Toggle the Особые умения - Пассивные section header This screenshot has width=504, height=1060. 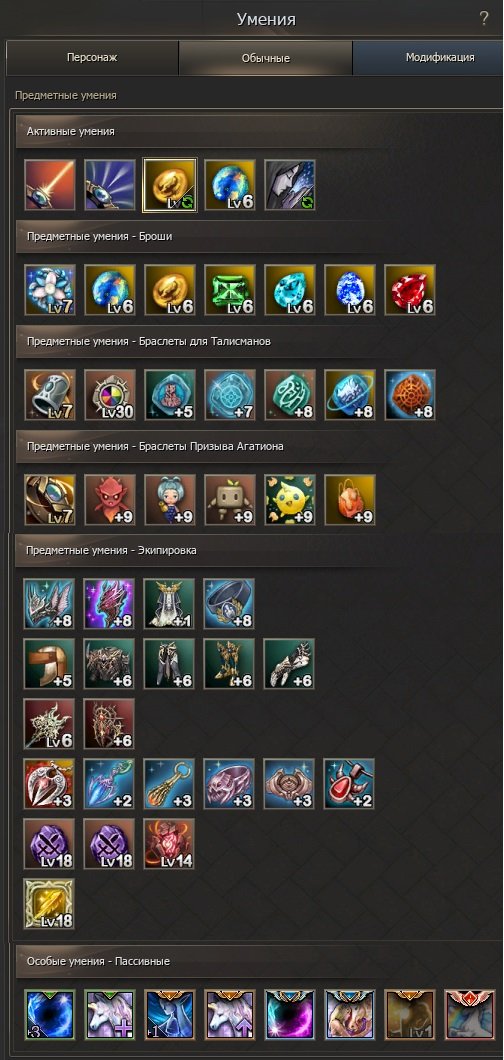pos(259,961)
